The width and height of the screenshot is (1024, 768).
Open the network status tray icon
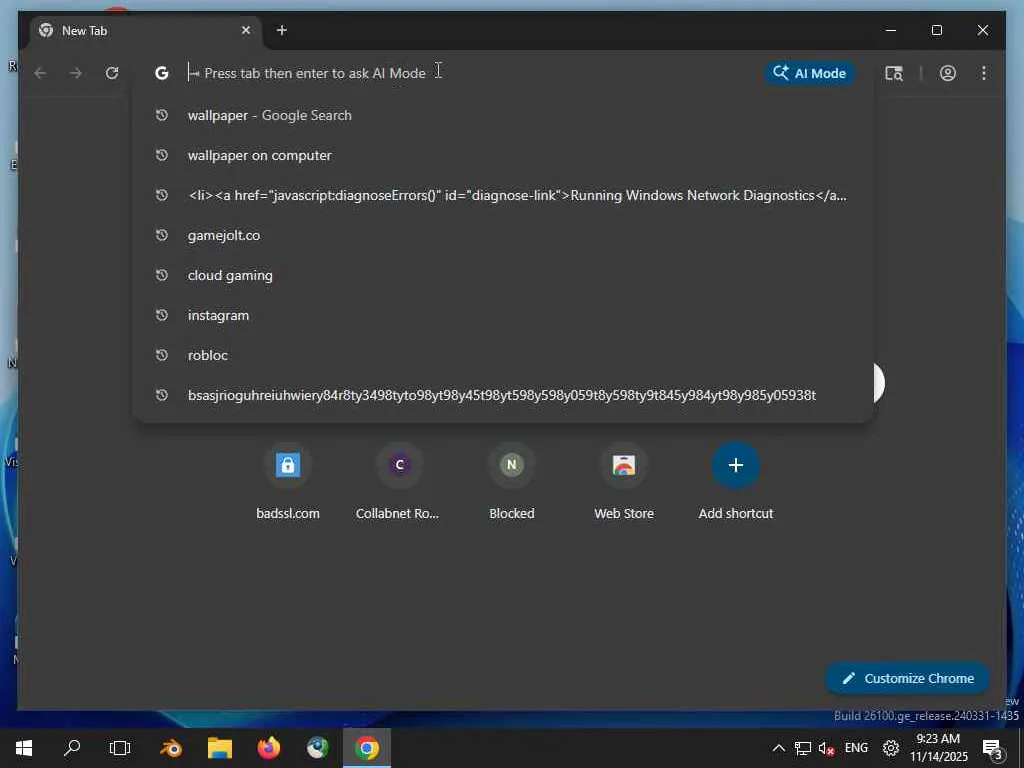(x=803, y=748)
